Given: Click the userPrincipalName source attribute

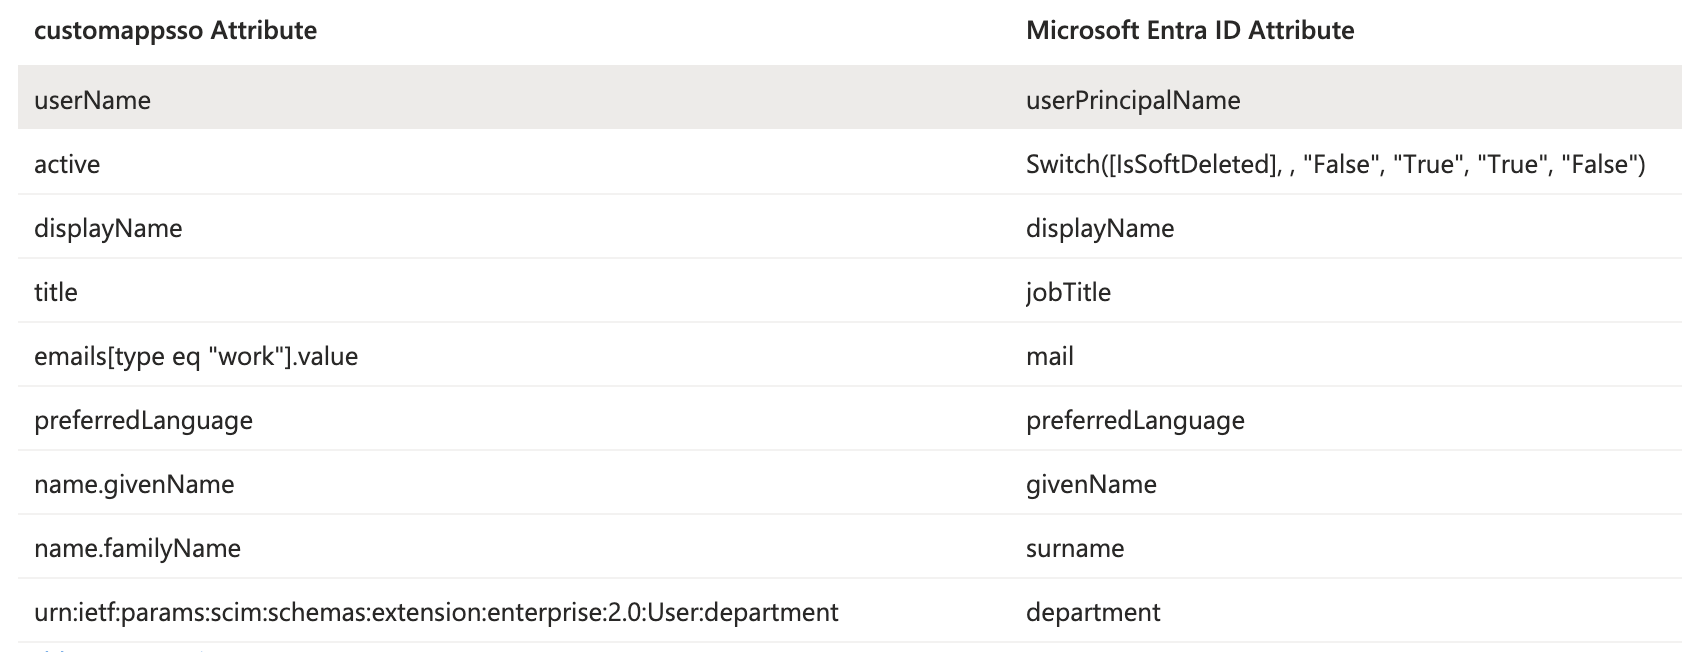Looking at the screenshot, I should 1132,100.
